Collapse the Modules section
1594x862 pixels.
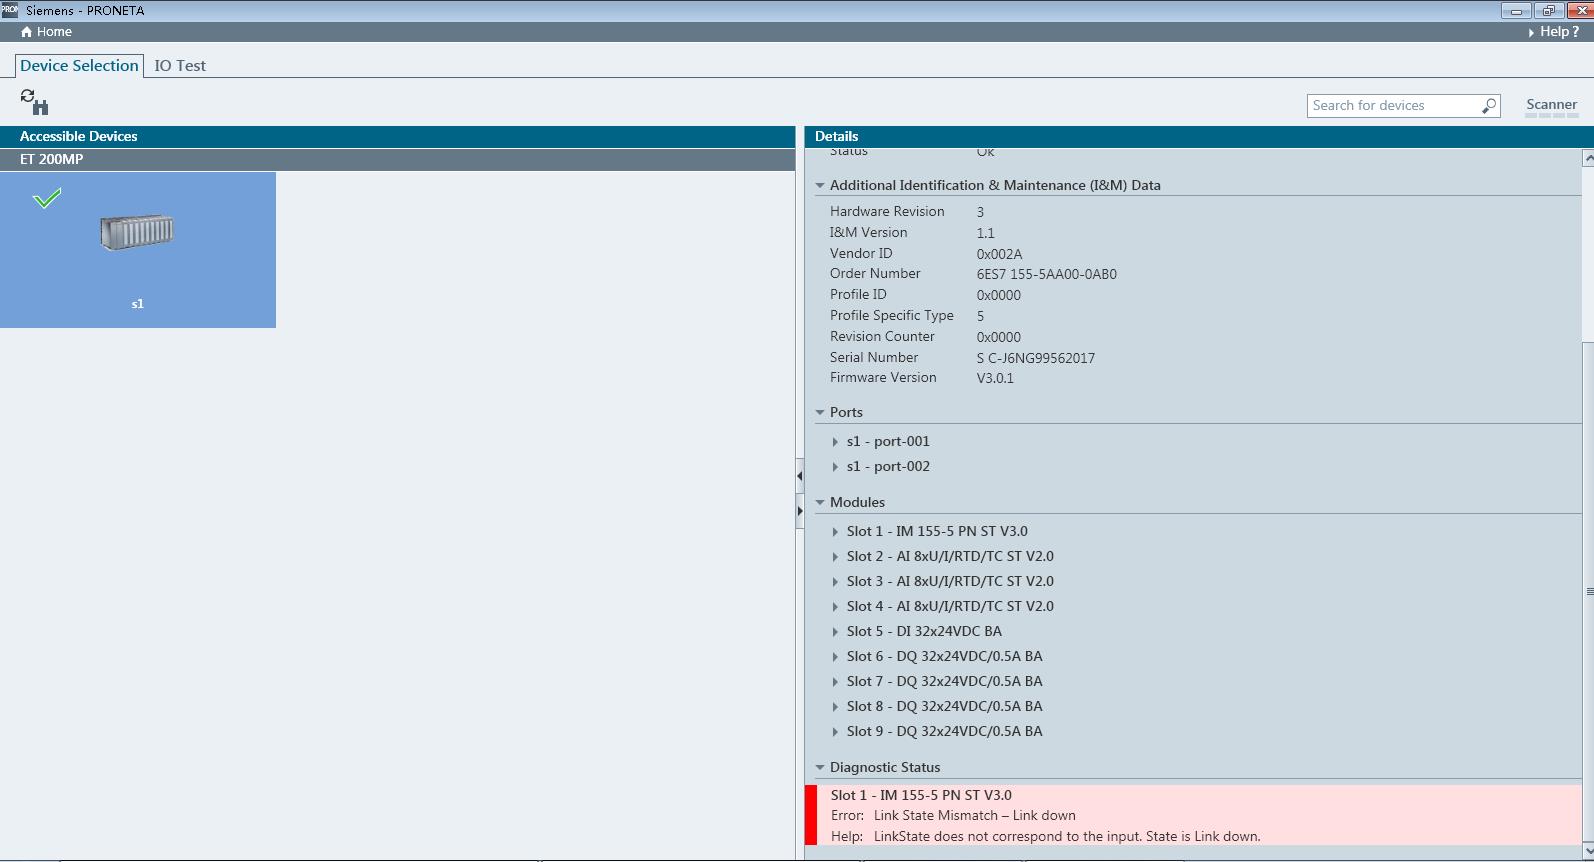click(820, 503)
